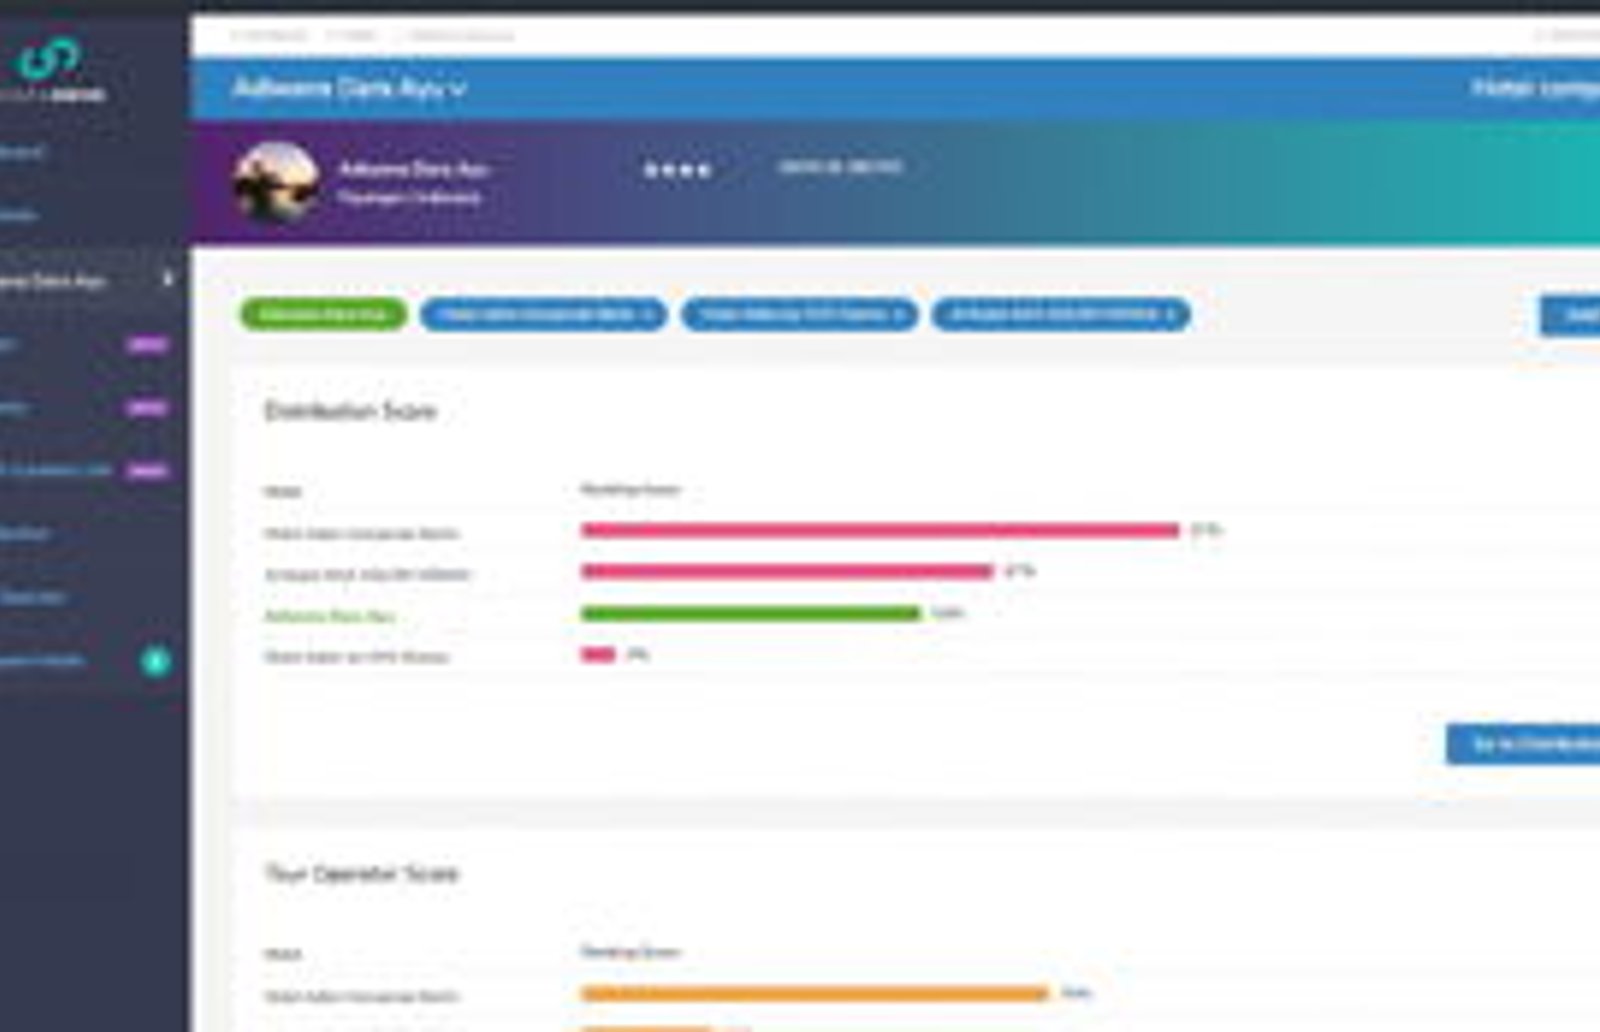1600x1032 pixels.
Task: Click the Distribution Score heading
Action: (x=350, y=411)
